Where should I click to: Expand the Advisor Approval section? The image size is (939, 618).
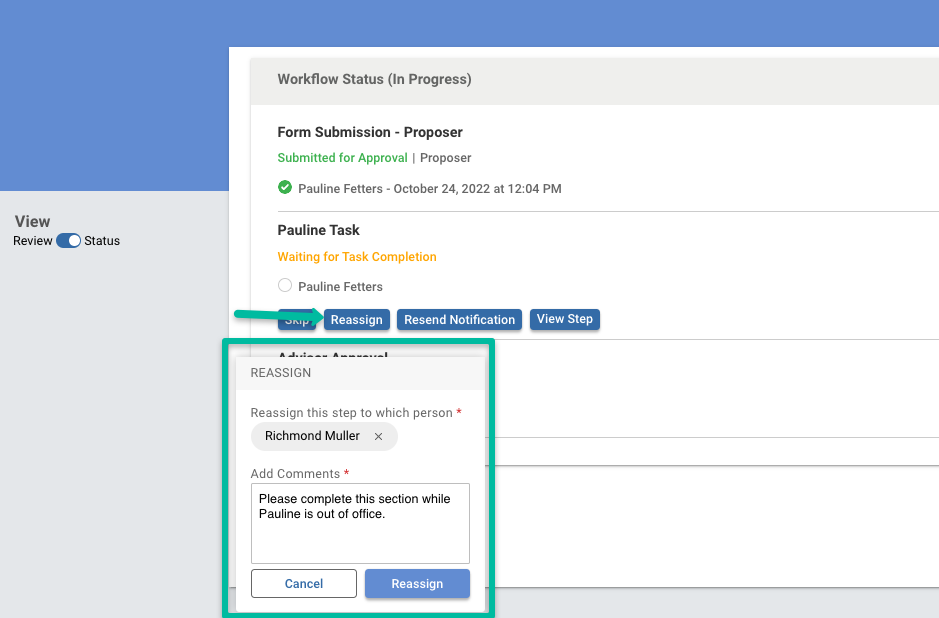point(331,357)
